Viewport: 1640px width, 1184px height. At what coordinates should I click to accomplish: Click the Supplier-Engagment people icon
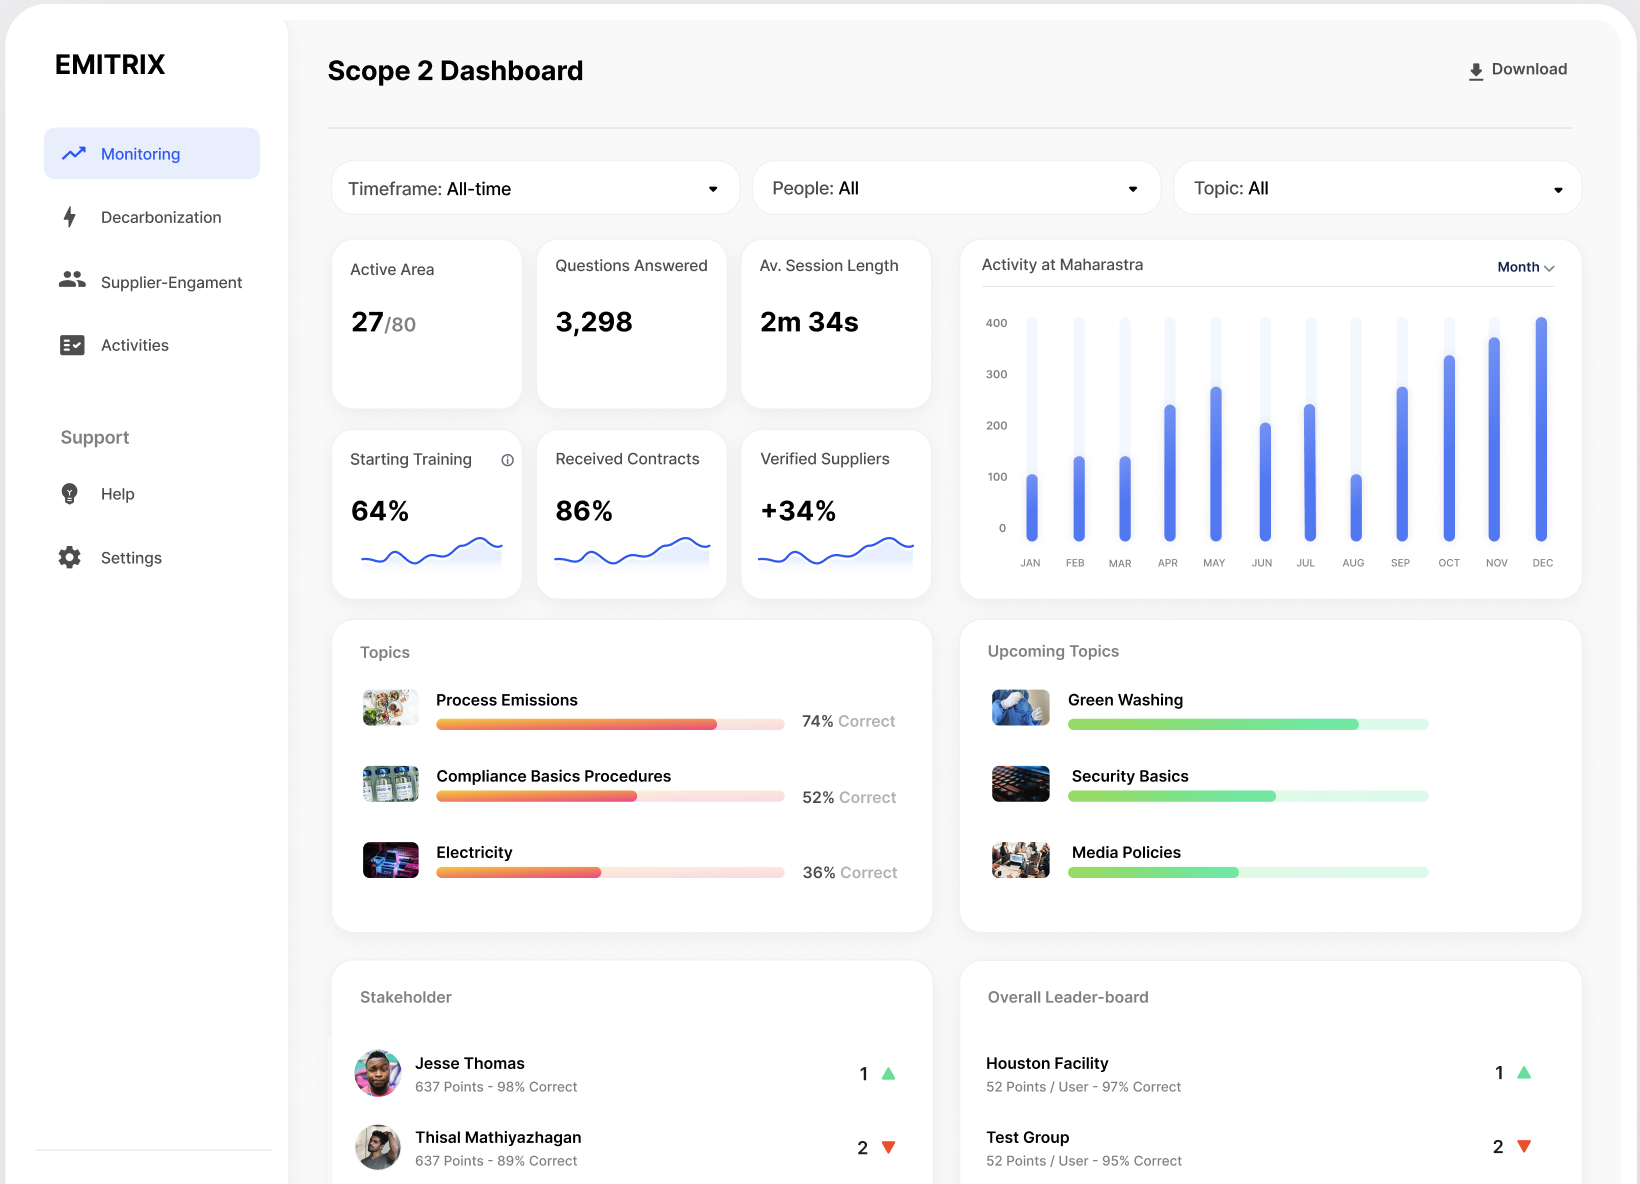pos(71,281)
